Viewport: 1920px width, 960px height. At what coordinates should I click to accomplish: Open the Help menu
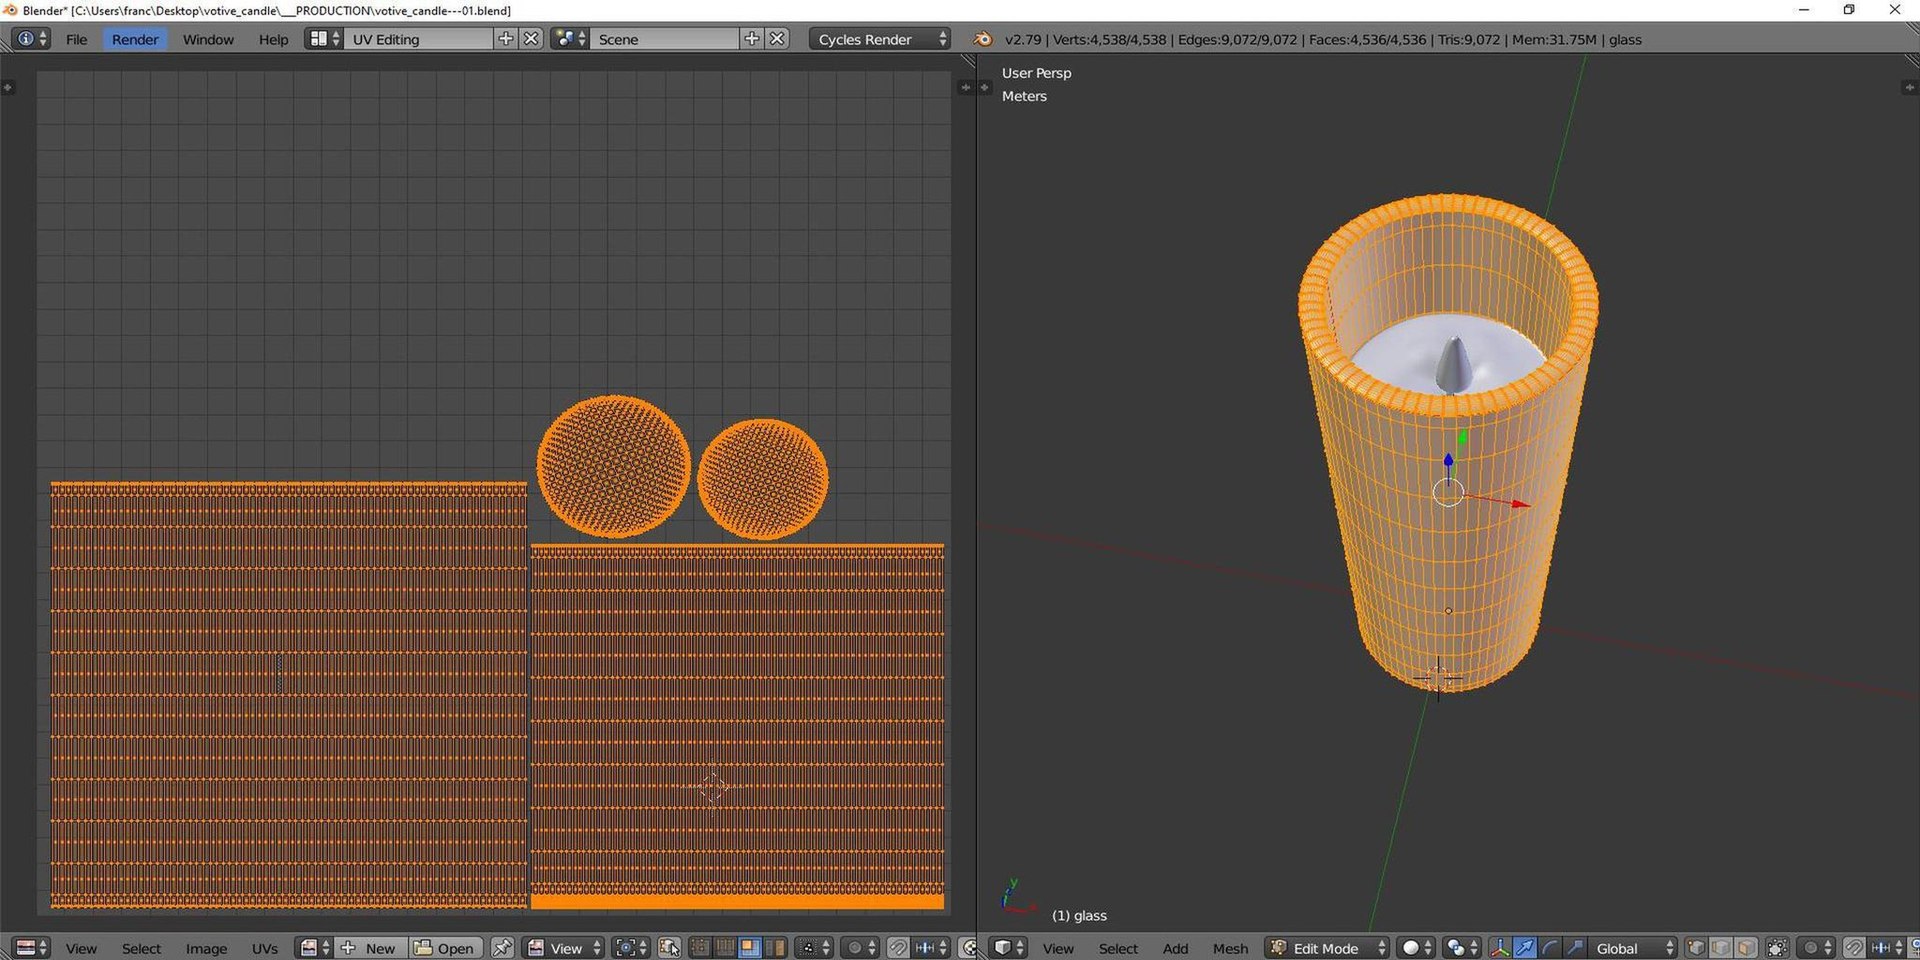pyautogui.click(x=273, y=39)
